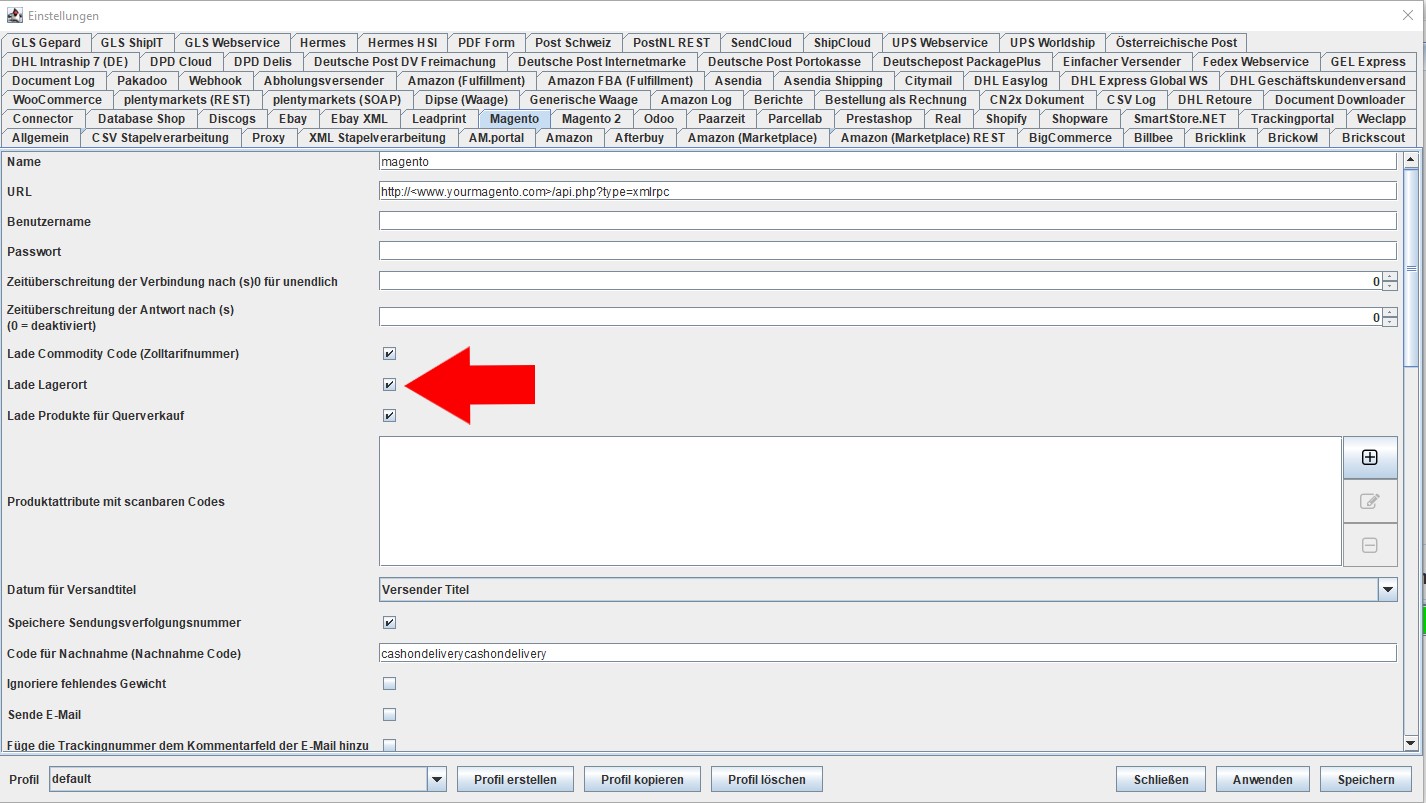Viewport: 1426px width, 803px height.
Task: Open the Allgemein tab
Action: point(41,138)
